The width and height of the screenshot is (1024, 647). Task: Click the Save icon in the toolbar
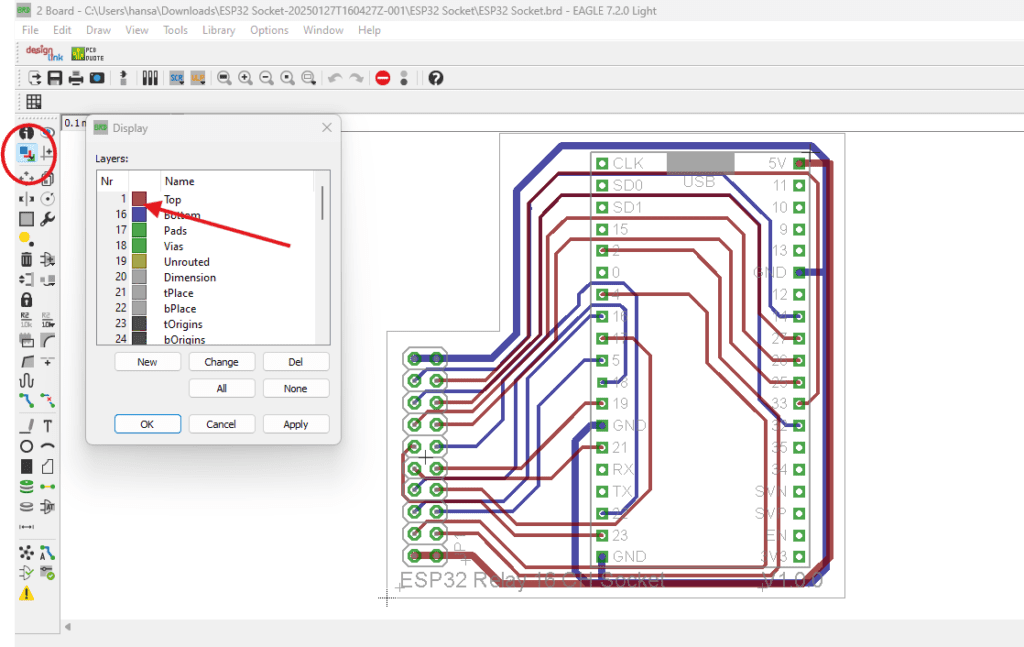pyautogui.click(x=55, y=78)
